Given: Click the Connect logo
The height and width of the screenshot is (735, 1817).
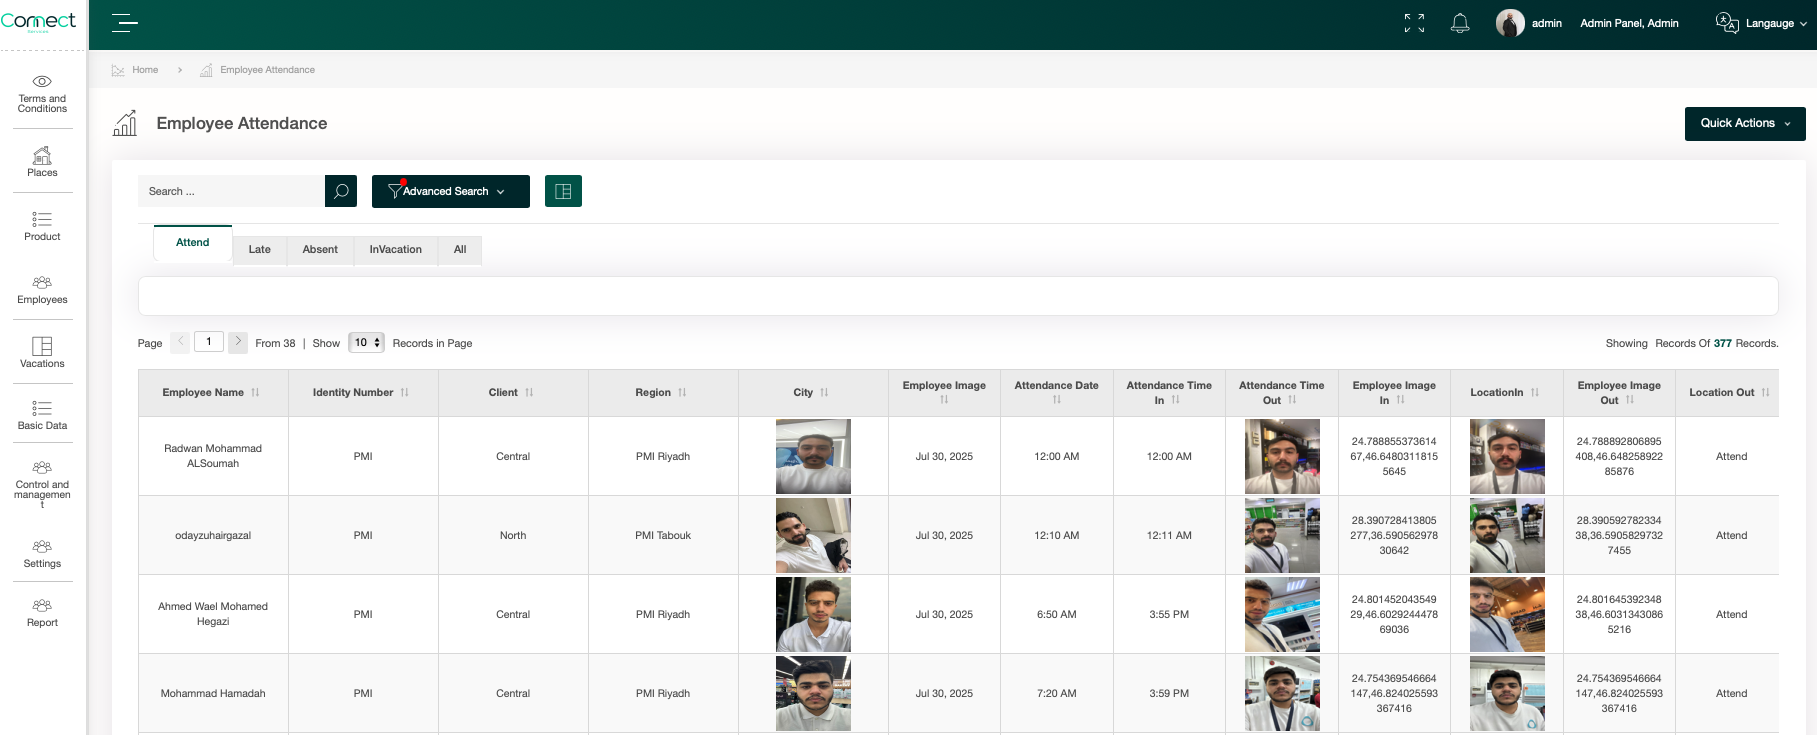Looking at the screenshot, I should pos(38,21).
